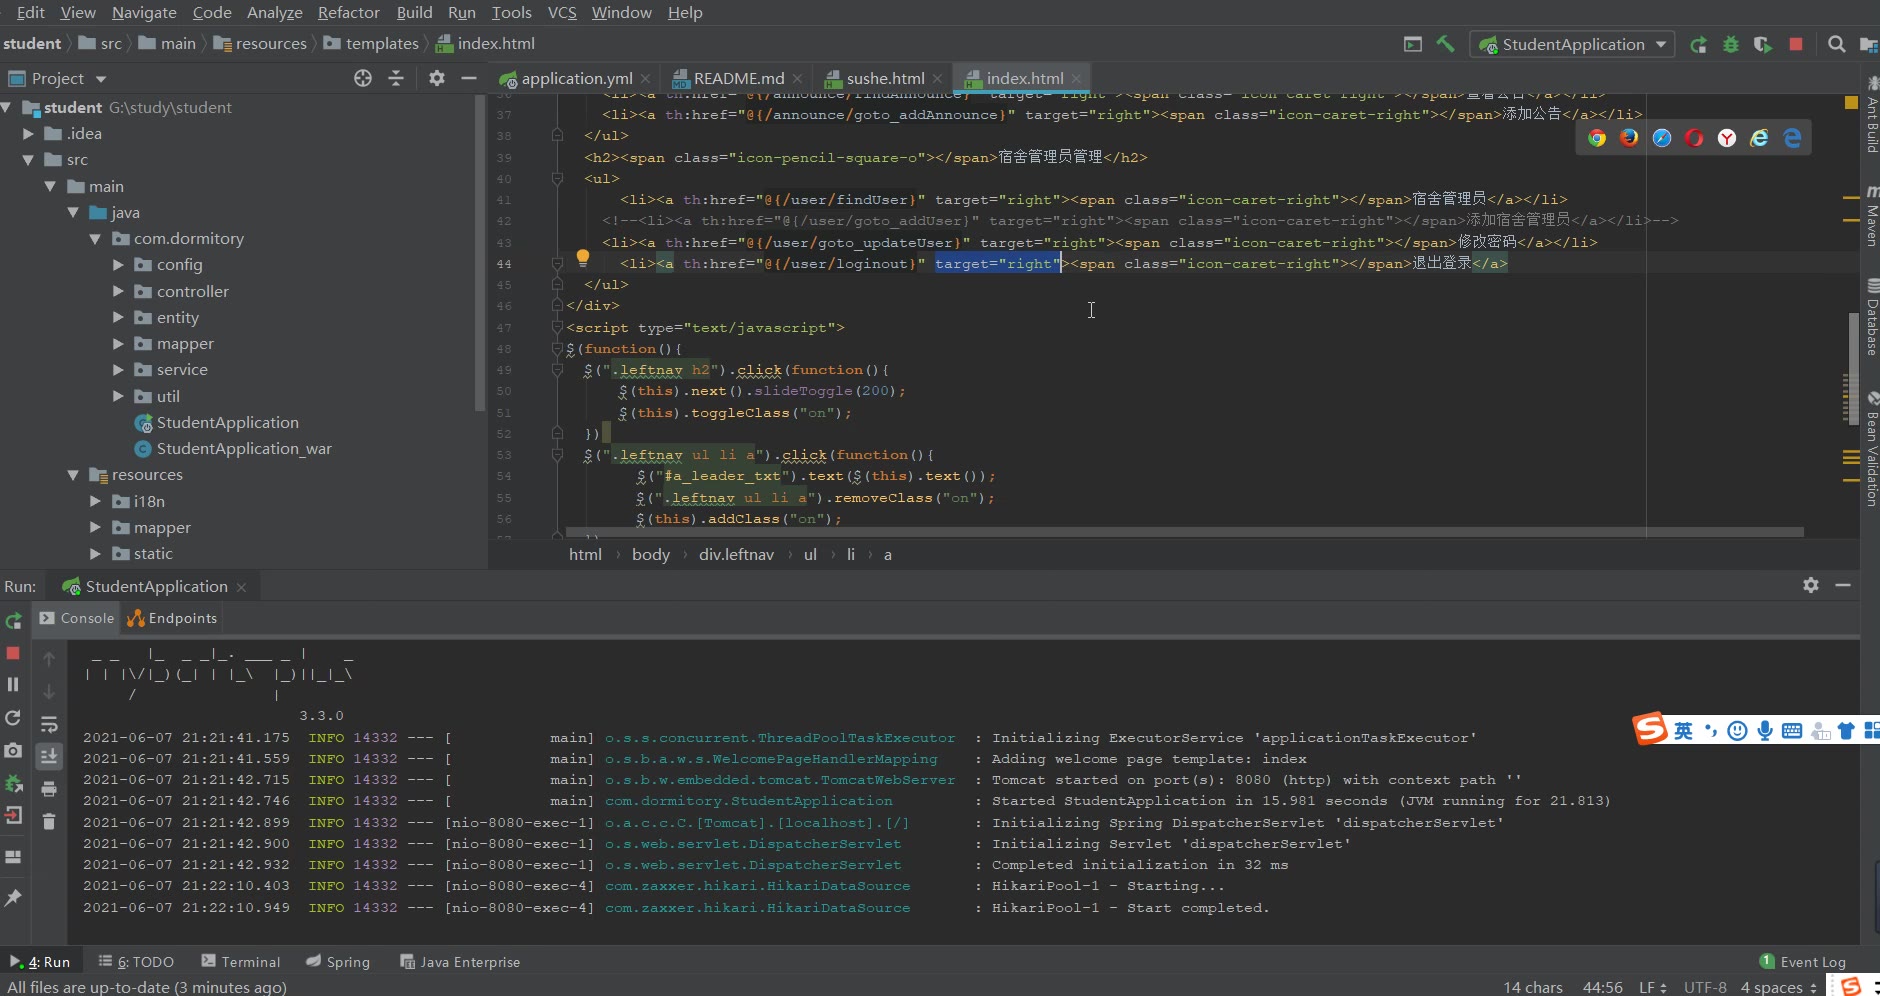Stop the application with red square in top toolbar
Viewport: 1880px width, 996px height.
(1796, 44)
